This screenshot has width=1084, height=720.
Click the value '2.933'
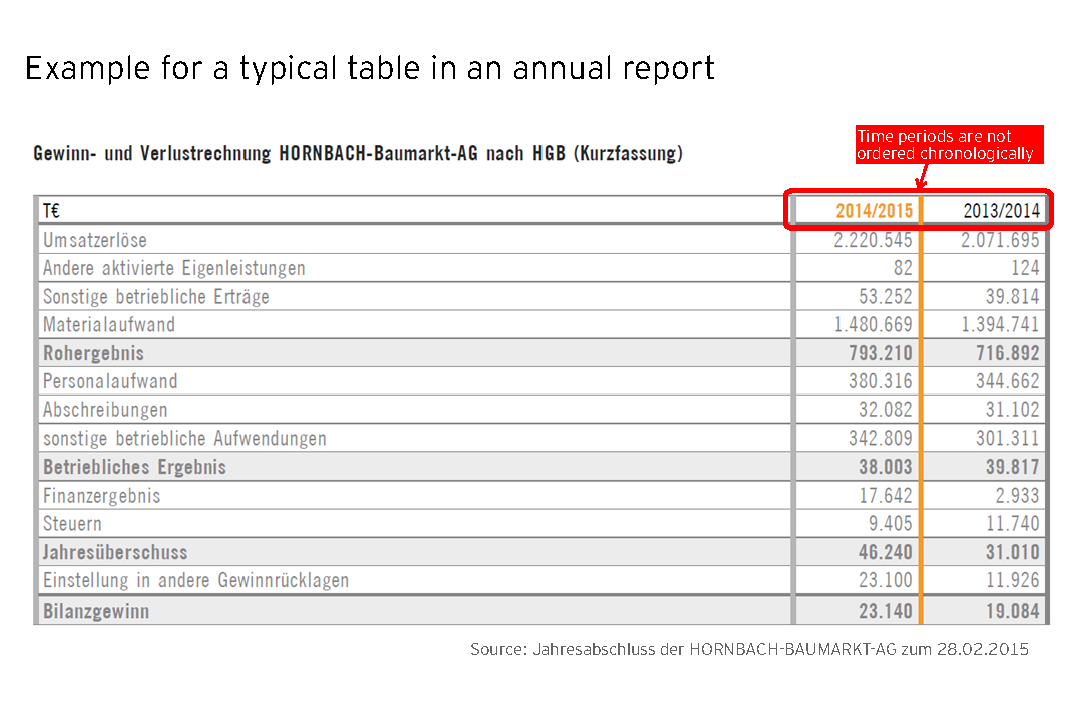pos(1017,496)
